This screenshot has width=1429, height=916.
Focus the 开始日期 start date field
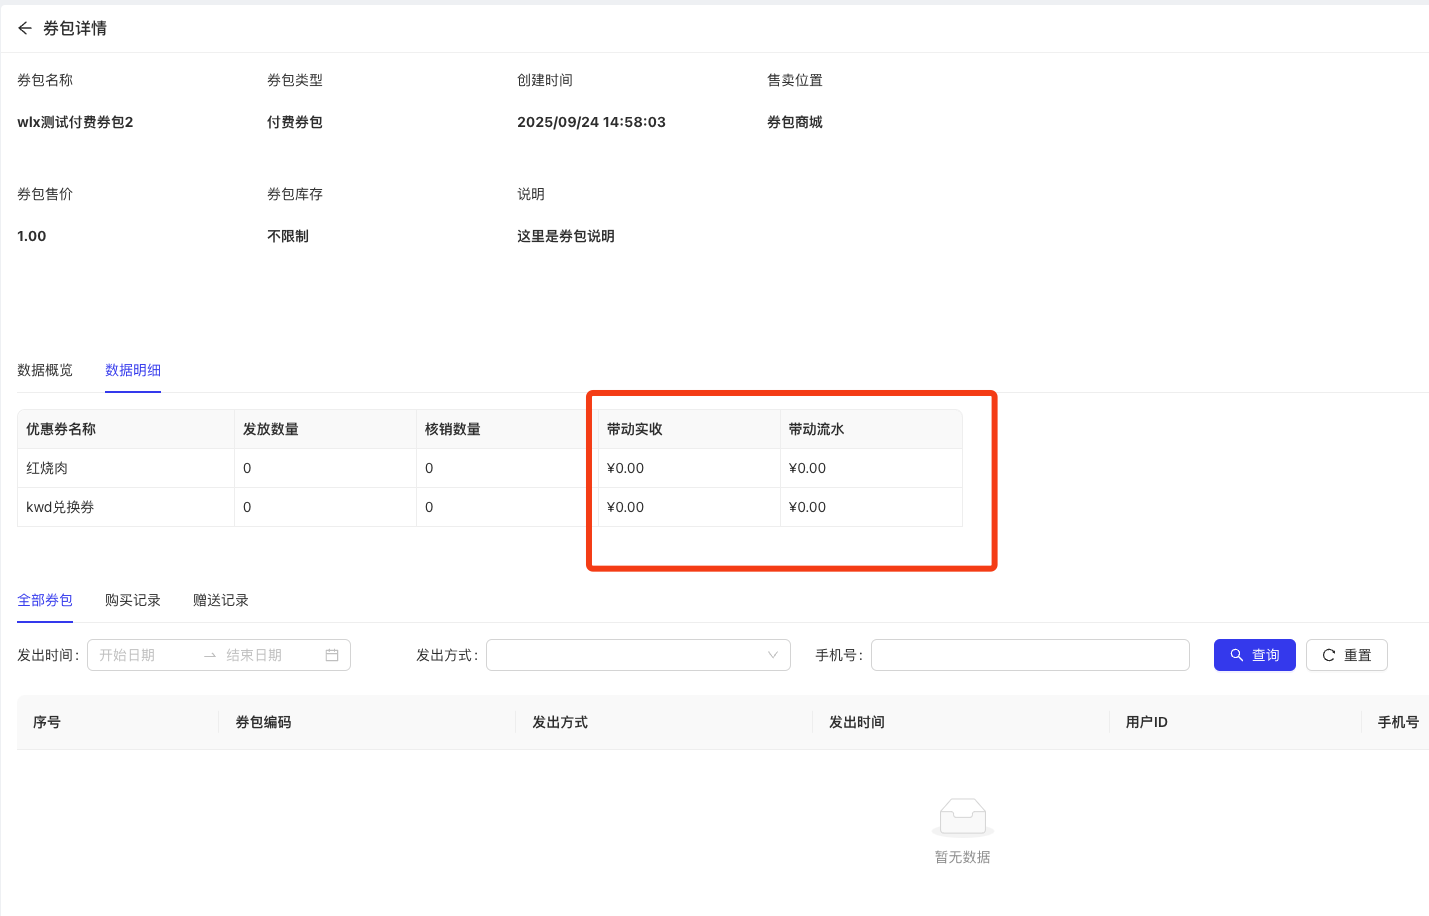pos(145,655)
